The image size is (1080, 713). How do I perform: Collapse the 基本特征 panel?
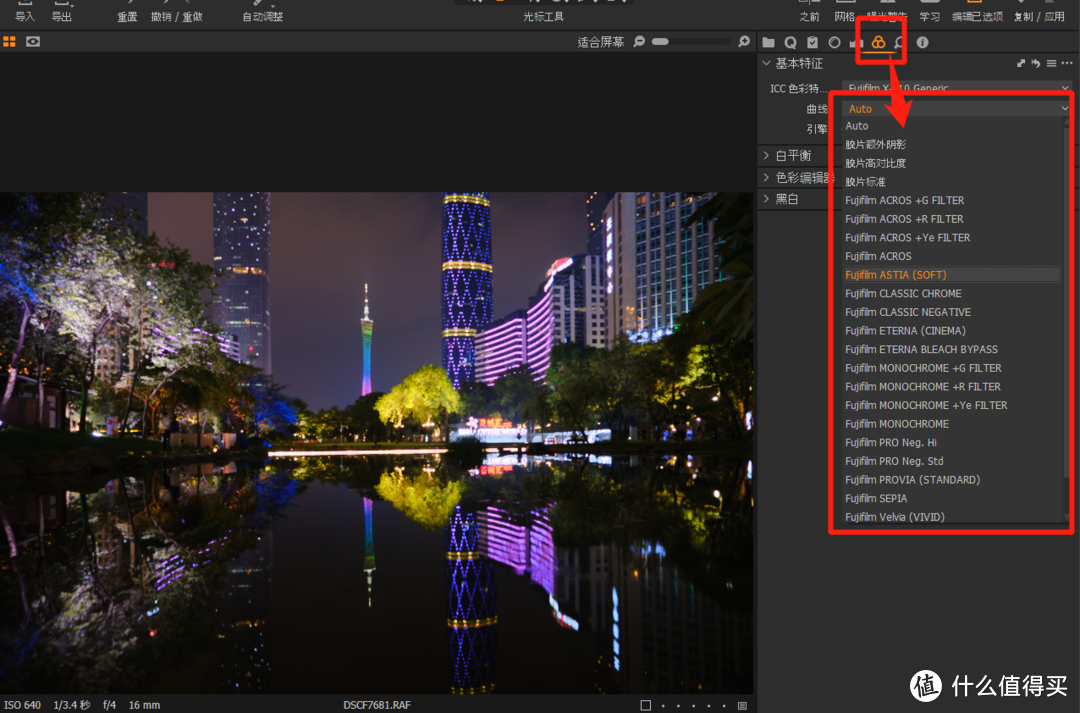click(767, 64)
